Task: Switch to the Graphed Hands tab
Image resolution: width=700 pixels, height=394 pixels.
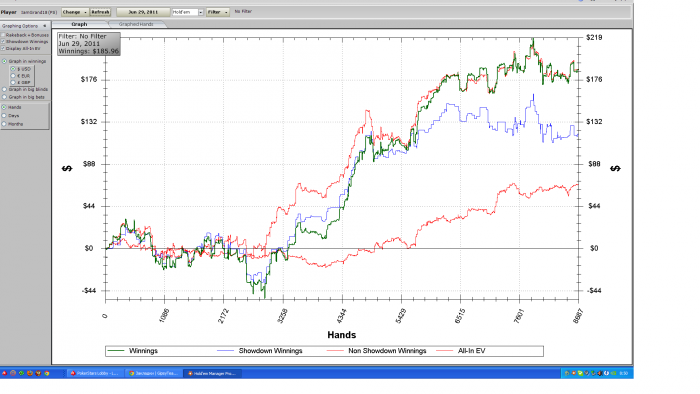Action: [136, 24]
